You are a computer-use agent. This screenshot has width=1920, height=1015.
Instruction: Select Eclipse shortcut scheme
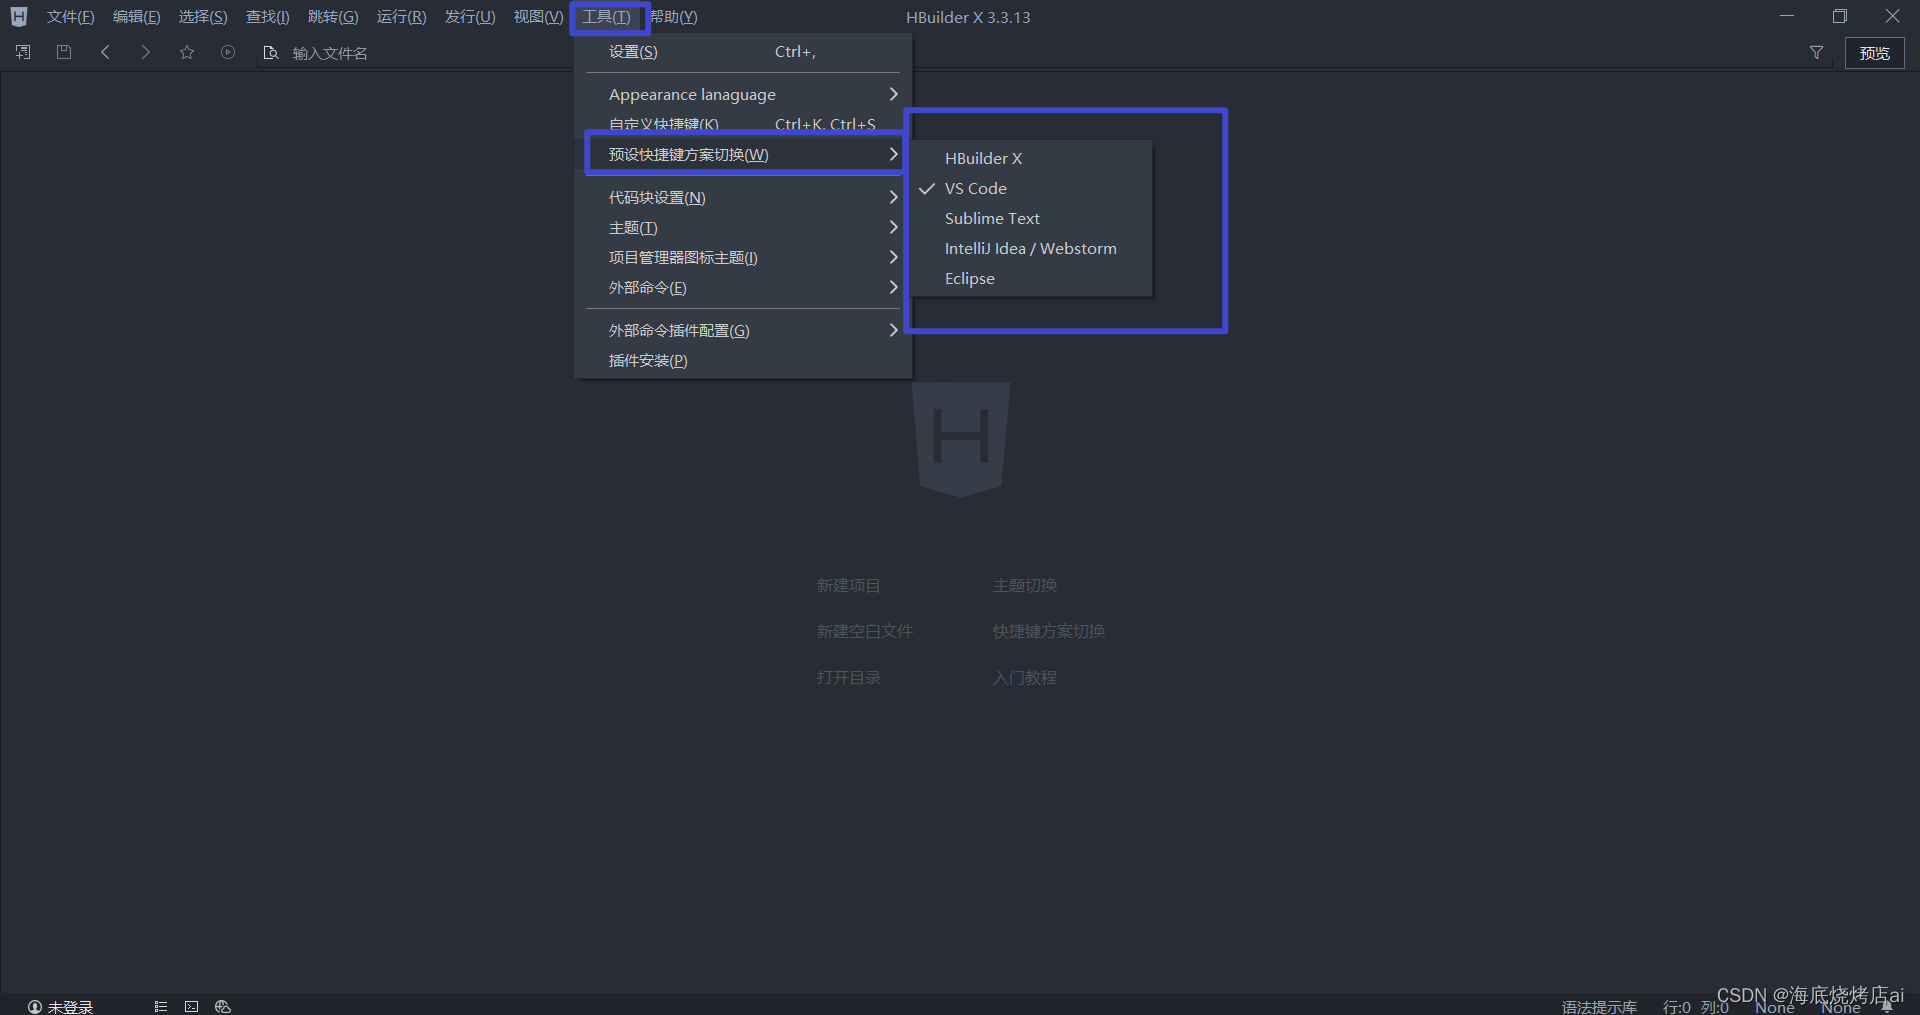[x=1030, y=278]
